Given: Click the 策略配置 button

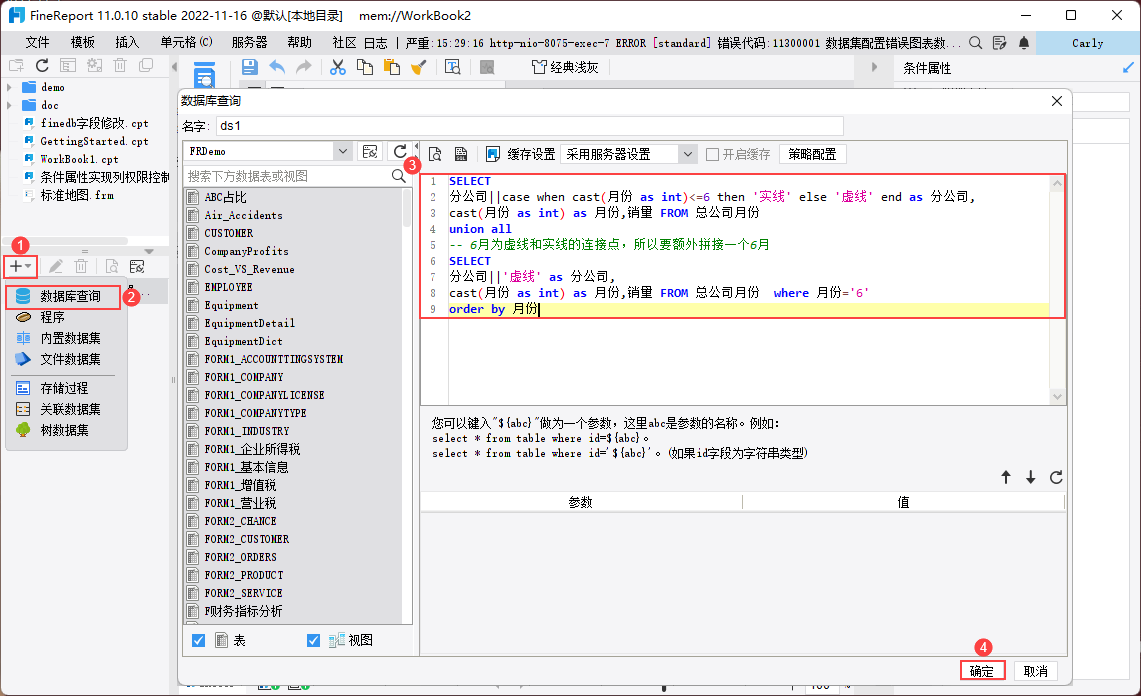Looking at the screenshot, I should [x=812, y=154].
